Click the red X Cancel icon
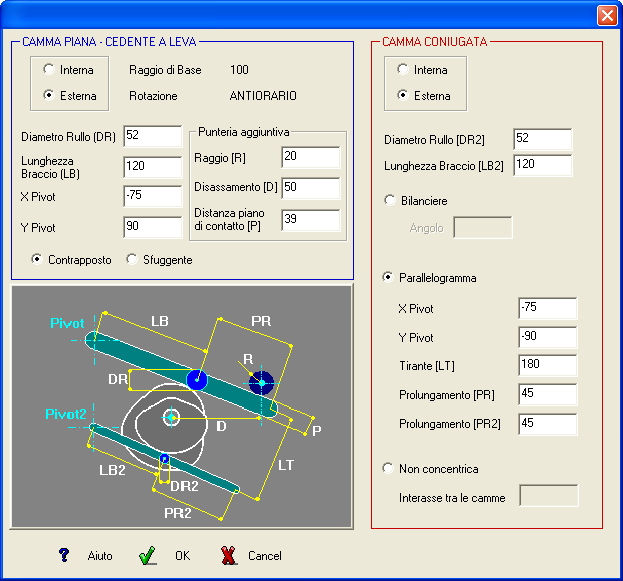623x581 pixels. [x=228, y=555]
